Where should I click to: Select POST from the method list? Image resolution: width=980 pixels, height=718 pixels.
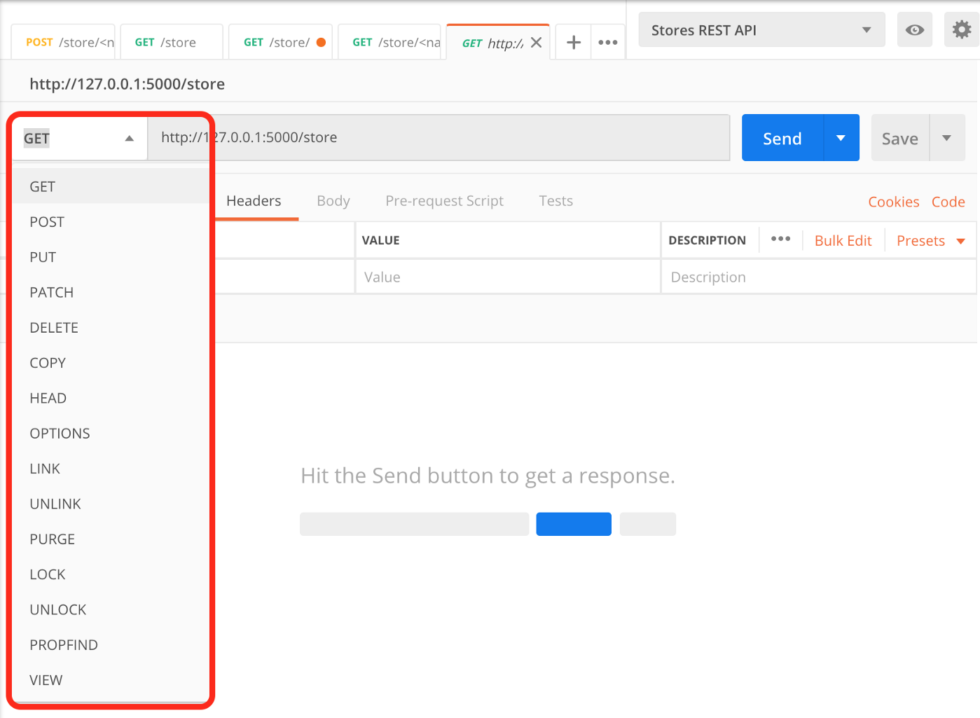(x=47, y=222)
